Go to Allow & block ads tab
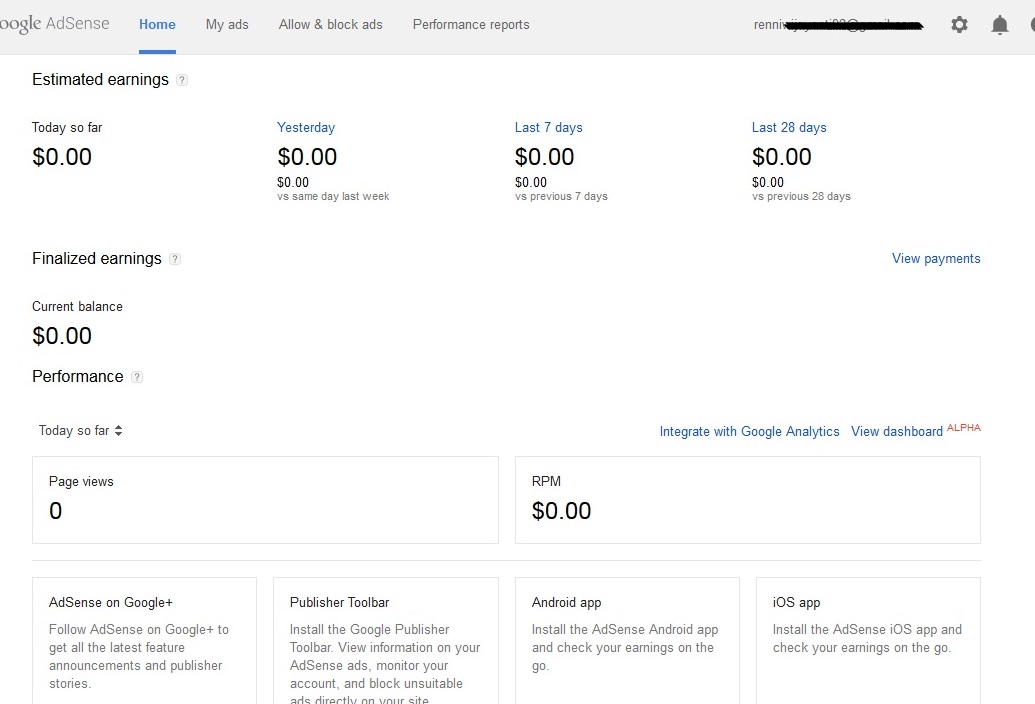 click(330, 25)
